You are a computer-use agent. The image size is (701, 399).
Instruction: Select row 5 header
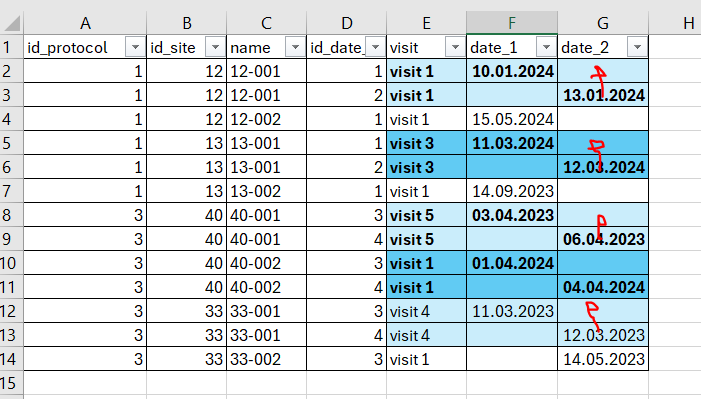pos(12,143)
